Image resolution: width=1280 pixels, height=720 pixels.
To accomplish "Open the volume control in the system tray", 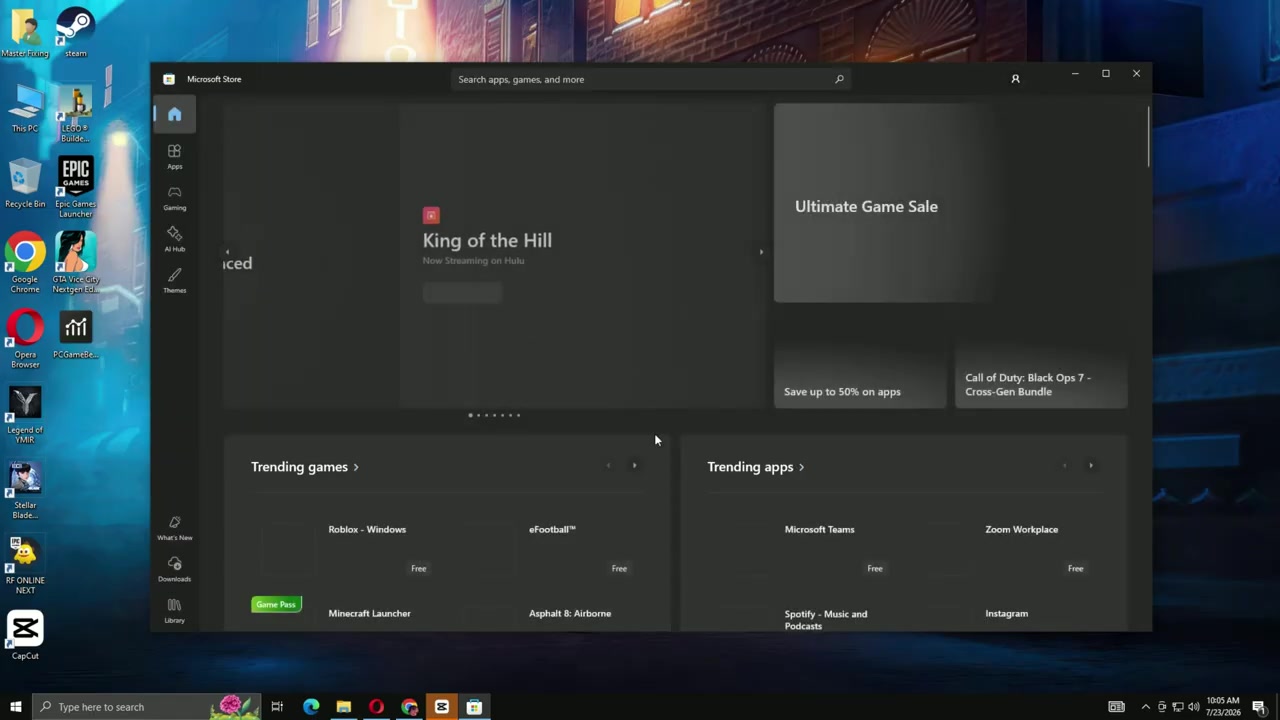I will pyautogui.click(x=1194, y=707).
